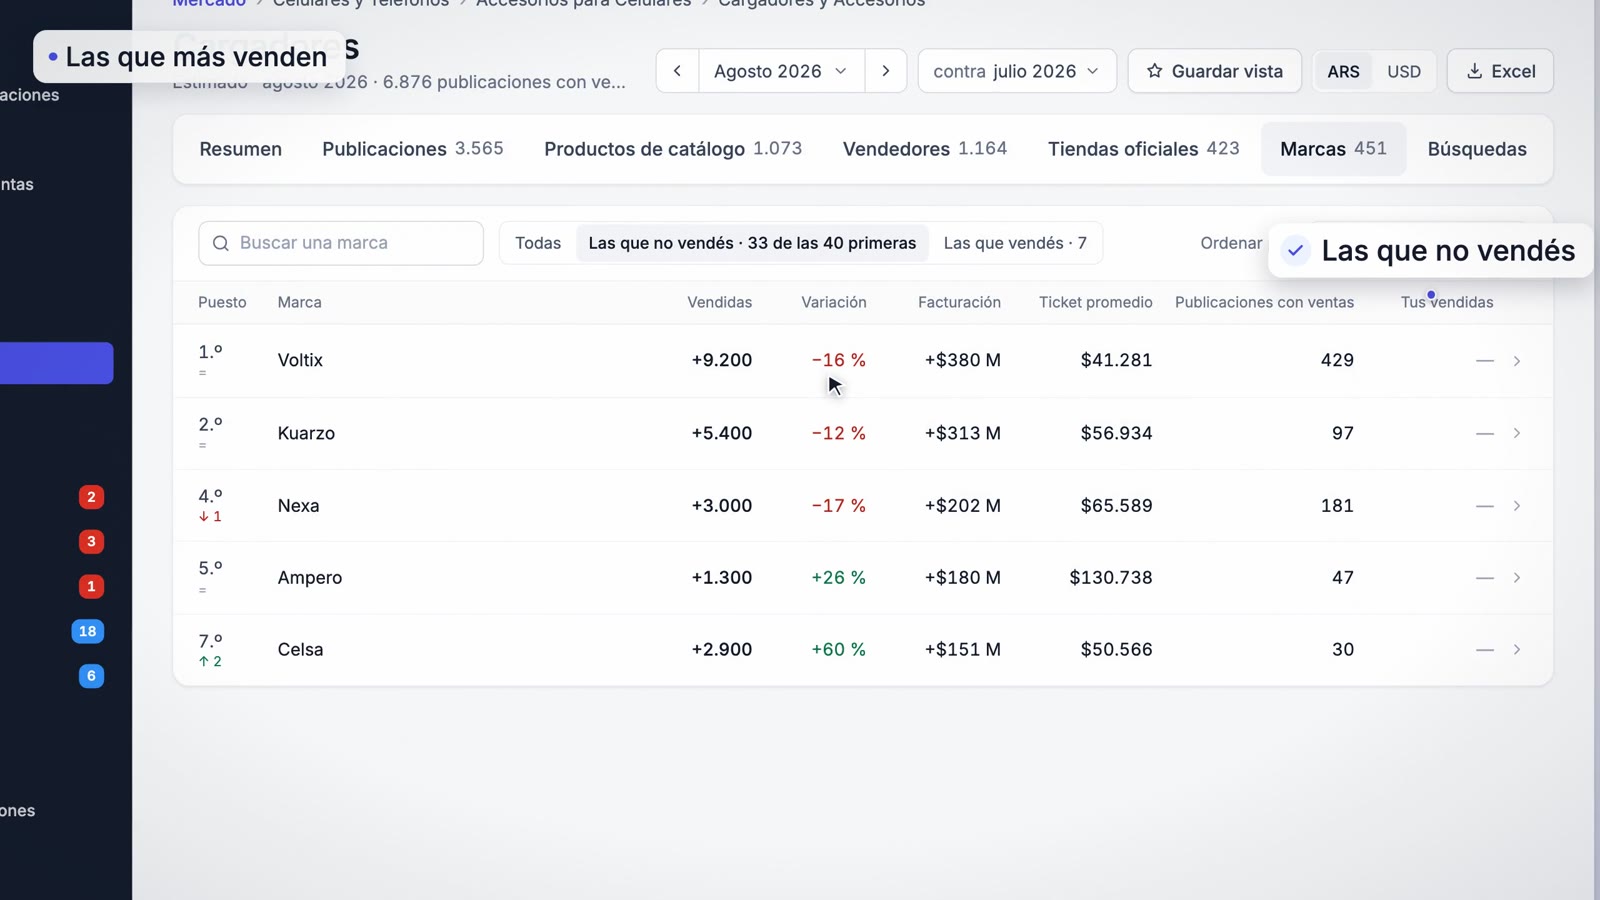
Task: Switch currency to ARS
Action: pos(1343,71)
